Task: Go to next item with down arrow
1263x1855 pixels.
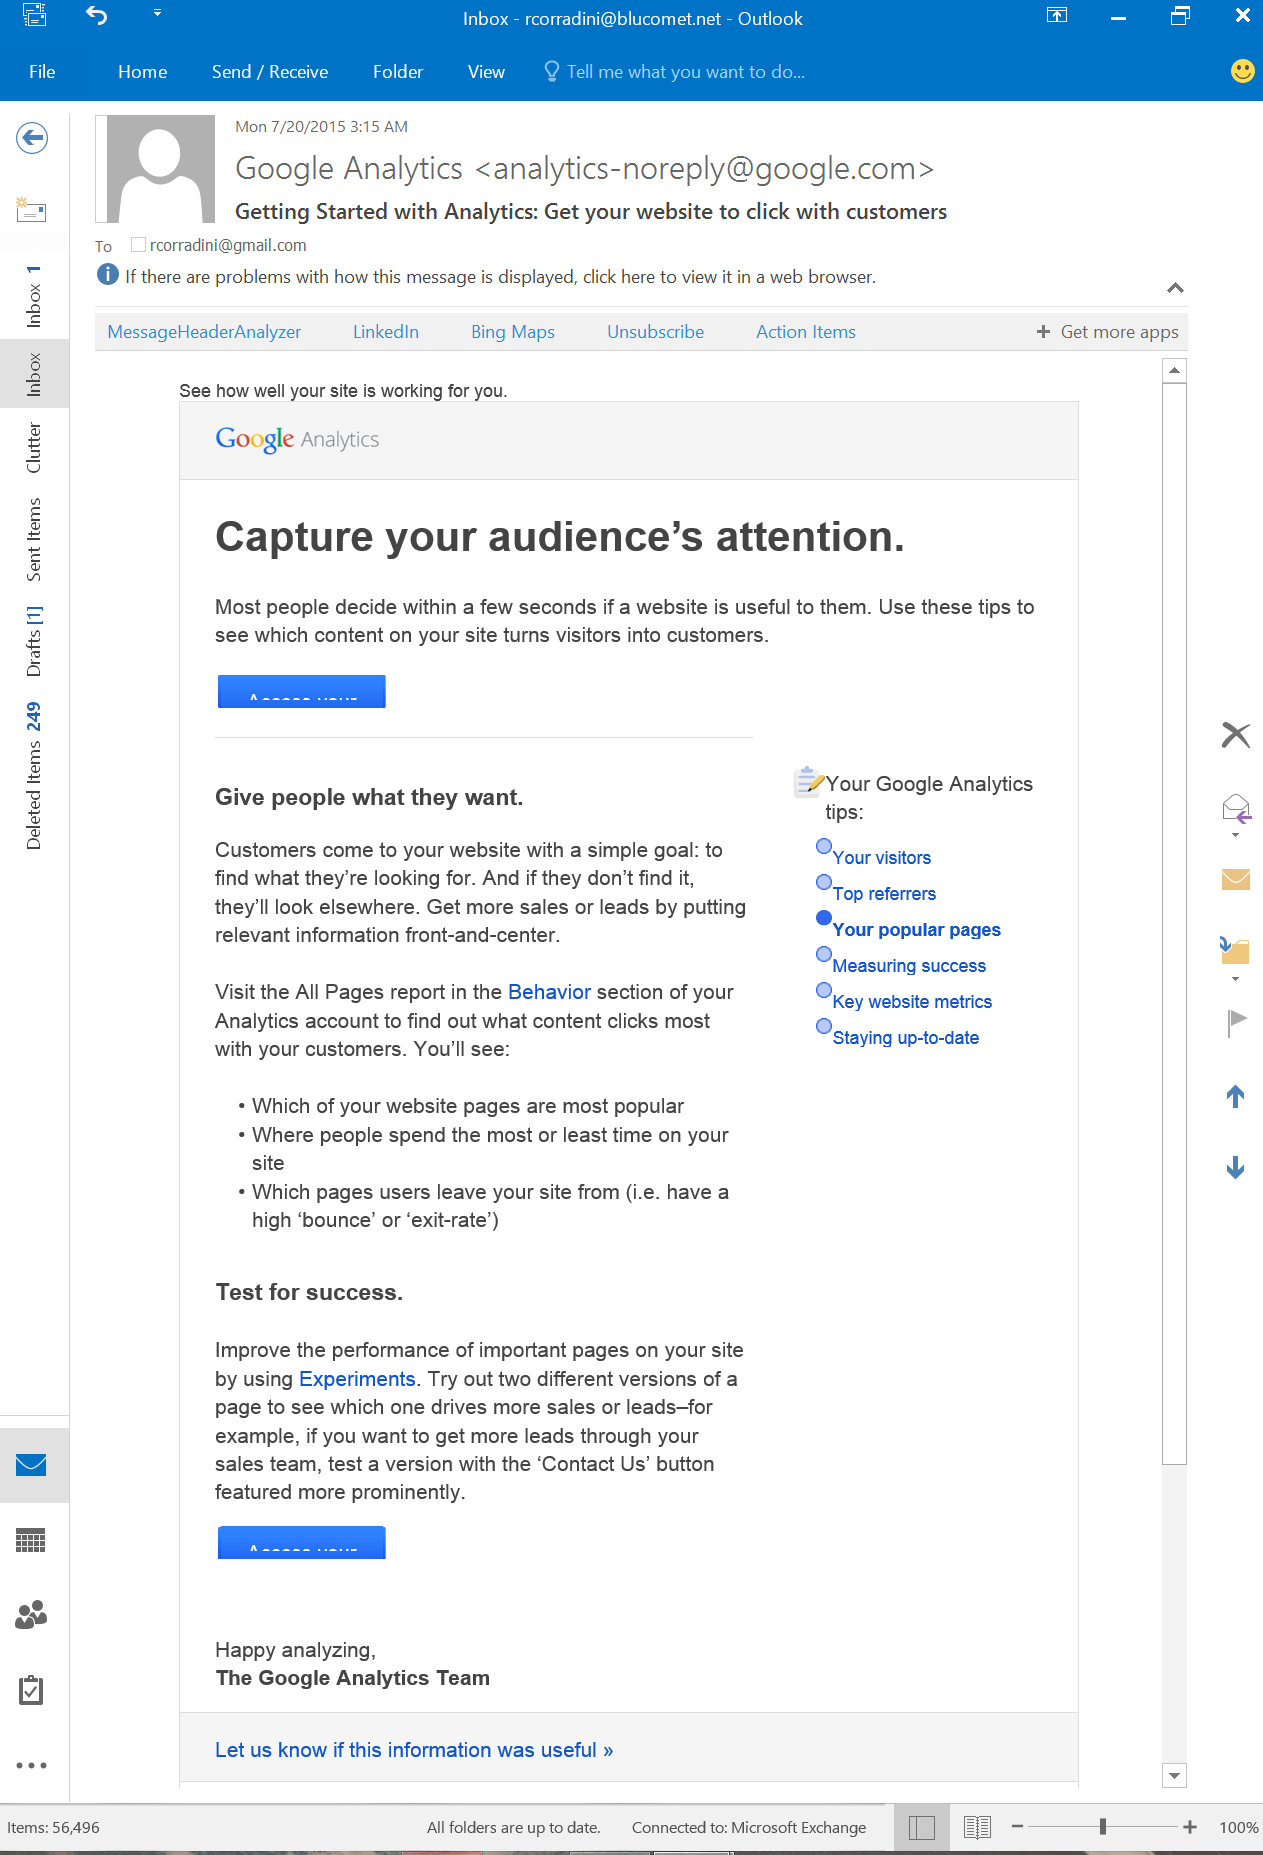Action: click(1236, 1167)
